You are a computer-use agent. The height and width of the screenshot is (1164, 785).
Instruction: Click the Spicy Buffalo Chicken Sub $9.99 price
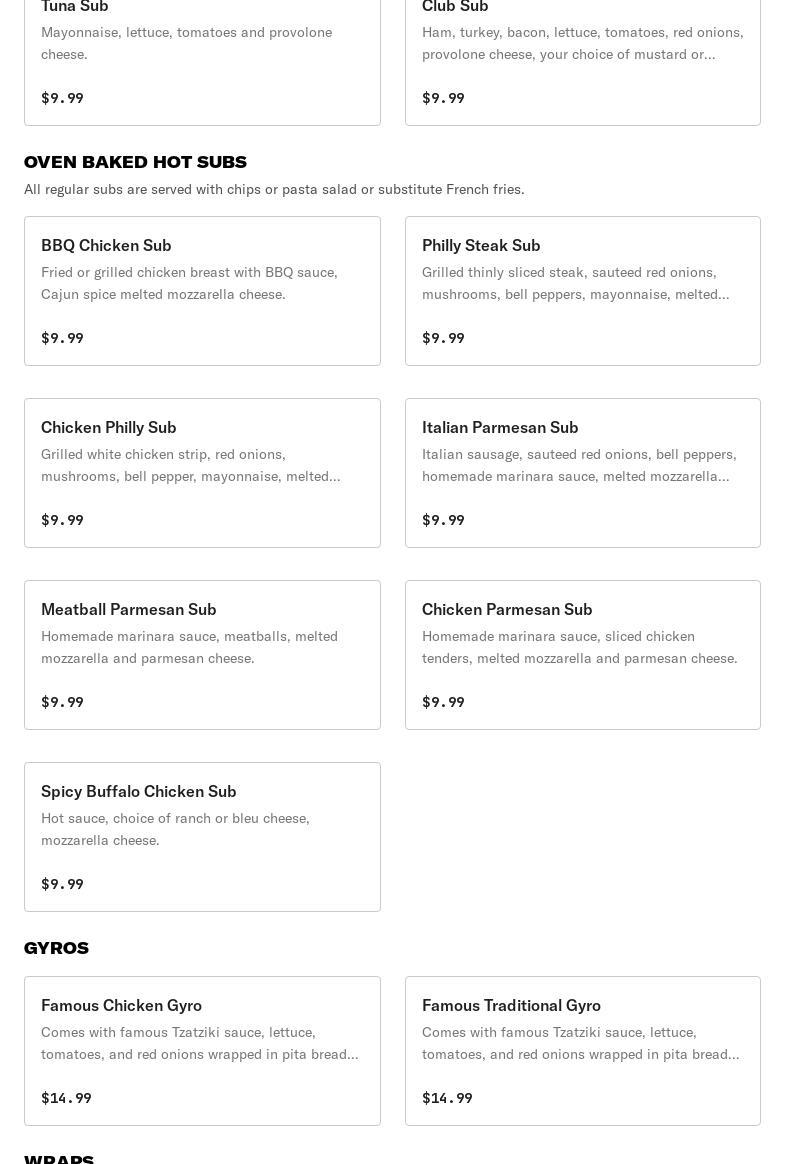[62, 884]
